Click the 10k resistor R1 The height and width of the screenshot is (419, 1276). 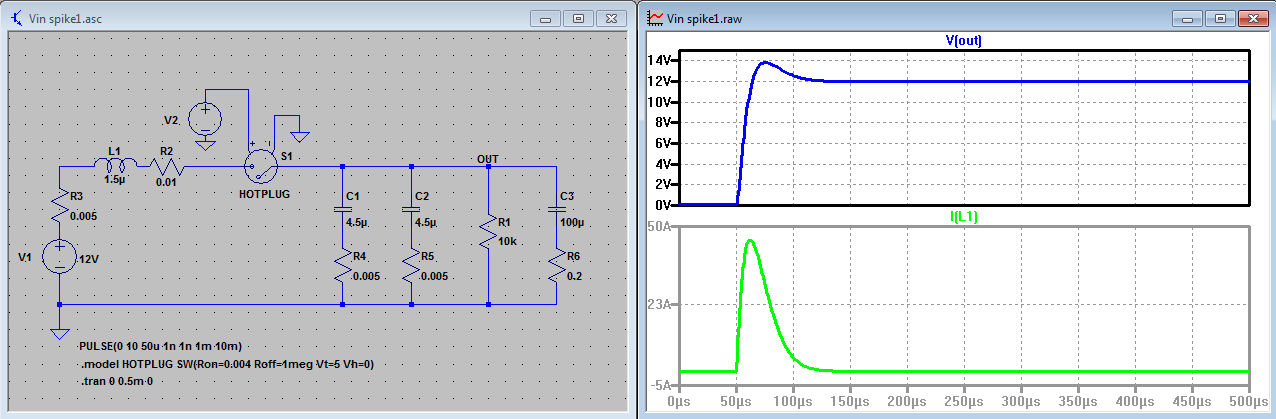tap(488, 234)
